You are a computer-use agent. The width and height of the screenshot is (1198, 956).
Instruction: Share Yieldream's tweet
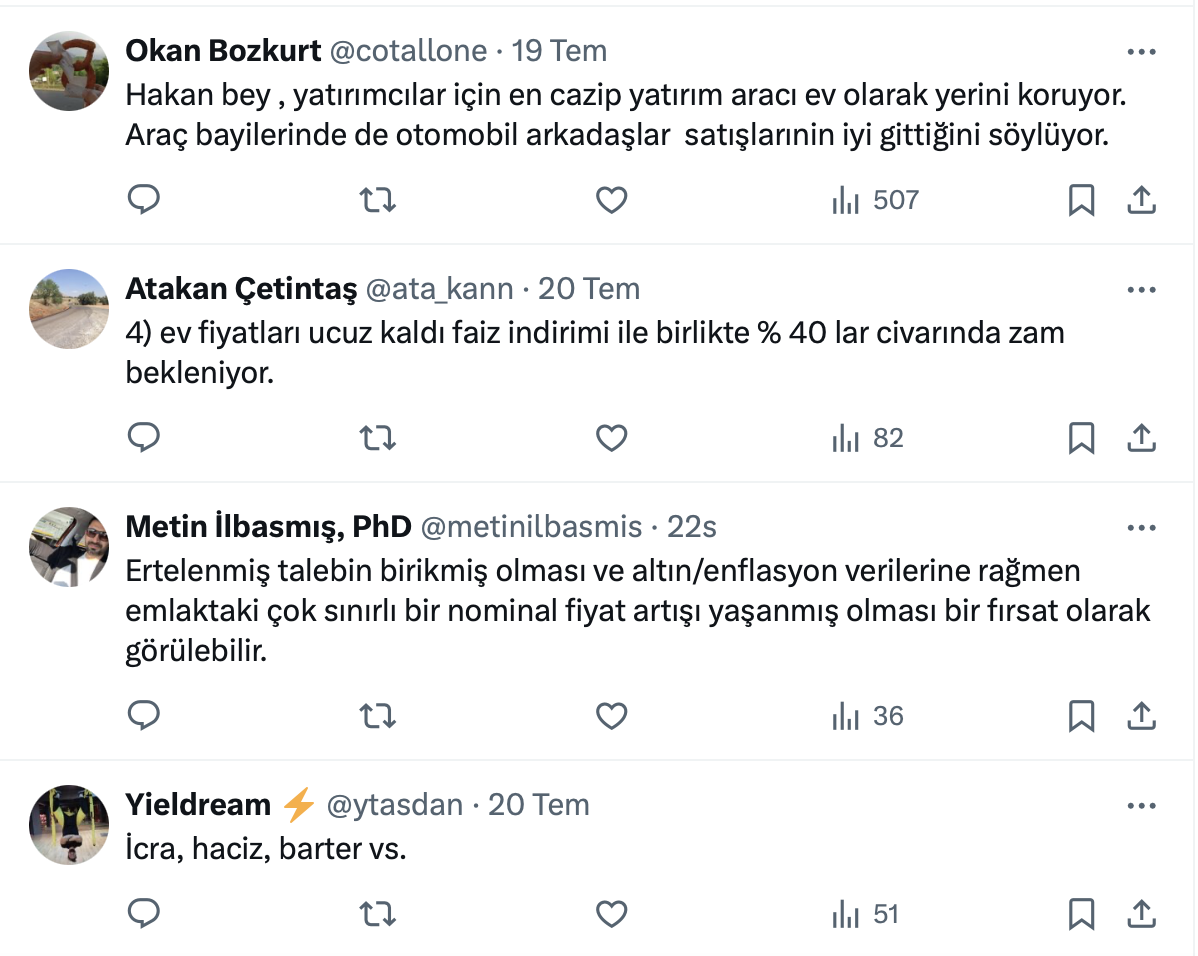pyautogui.click(x=1141, y=913)
